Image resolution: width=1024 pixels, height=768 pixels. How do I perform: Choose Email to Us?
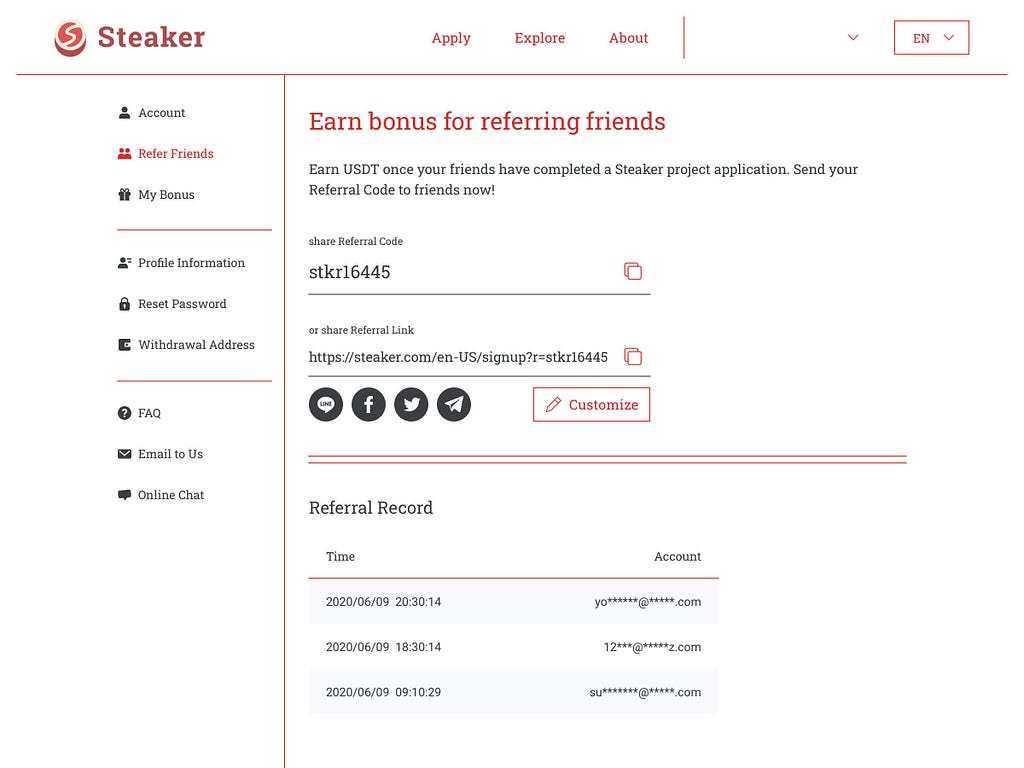coord(160,454)
